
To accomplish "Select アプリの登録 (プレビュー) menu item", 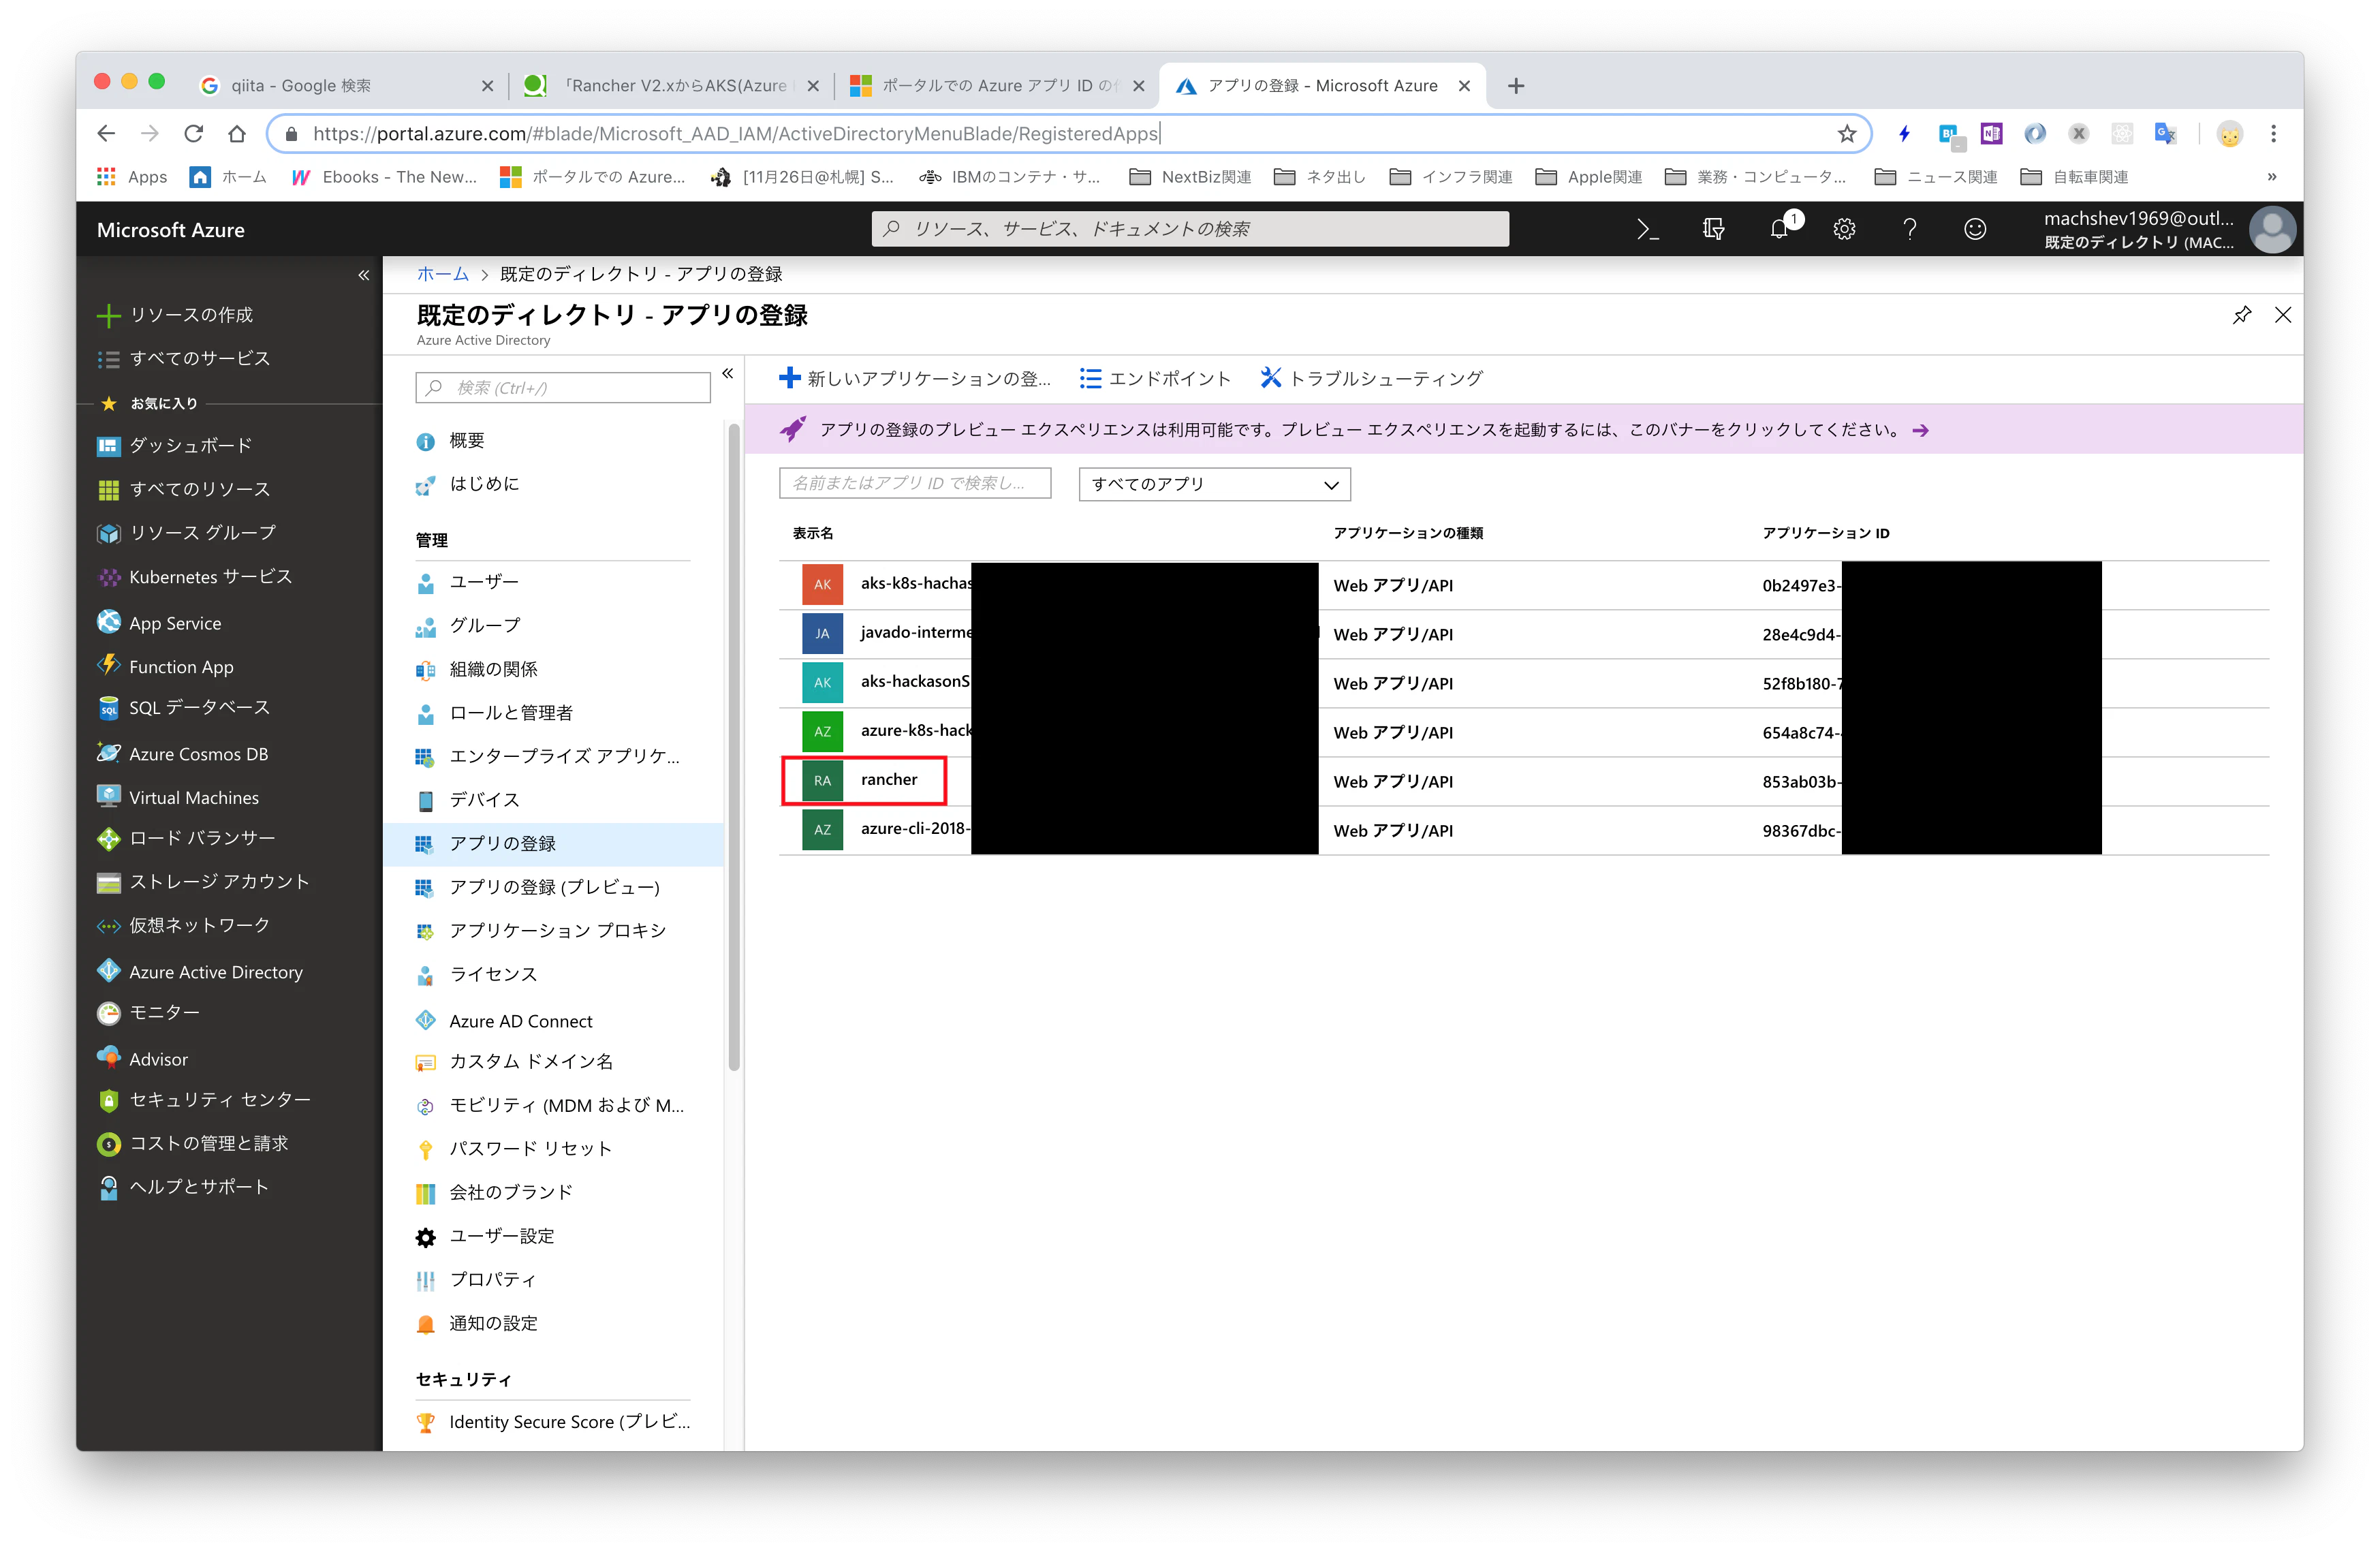I will tap(553, 888).
